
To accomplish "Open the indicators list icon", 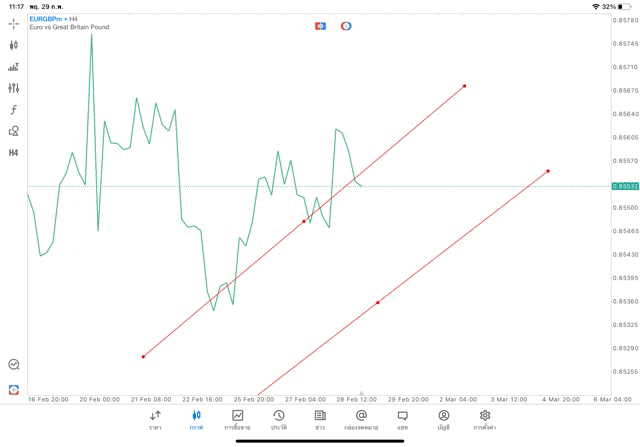I will coord(14,67).
